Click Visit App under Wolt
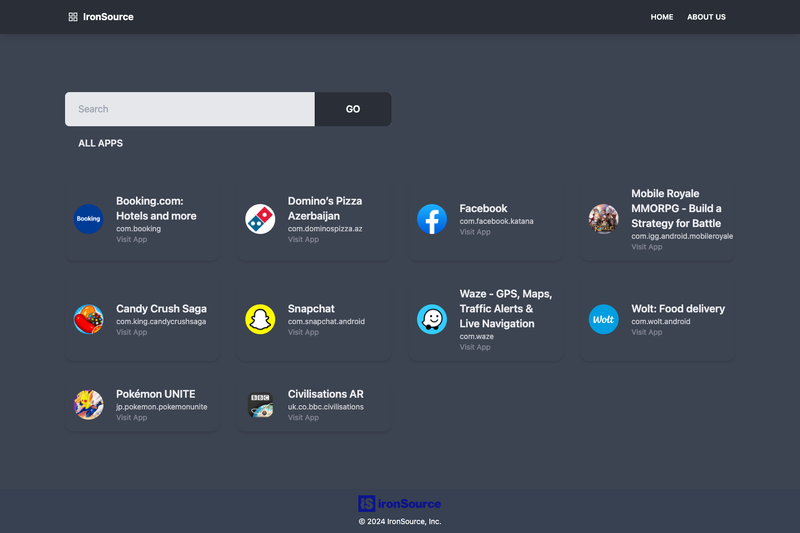 pos(647,332)
